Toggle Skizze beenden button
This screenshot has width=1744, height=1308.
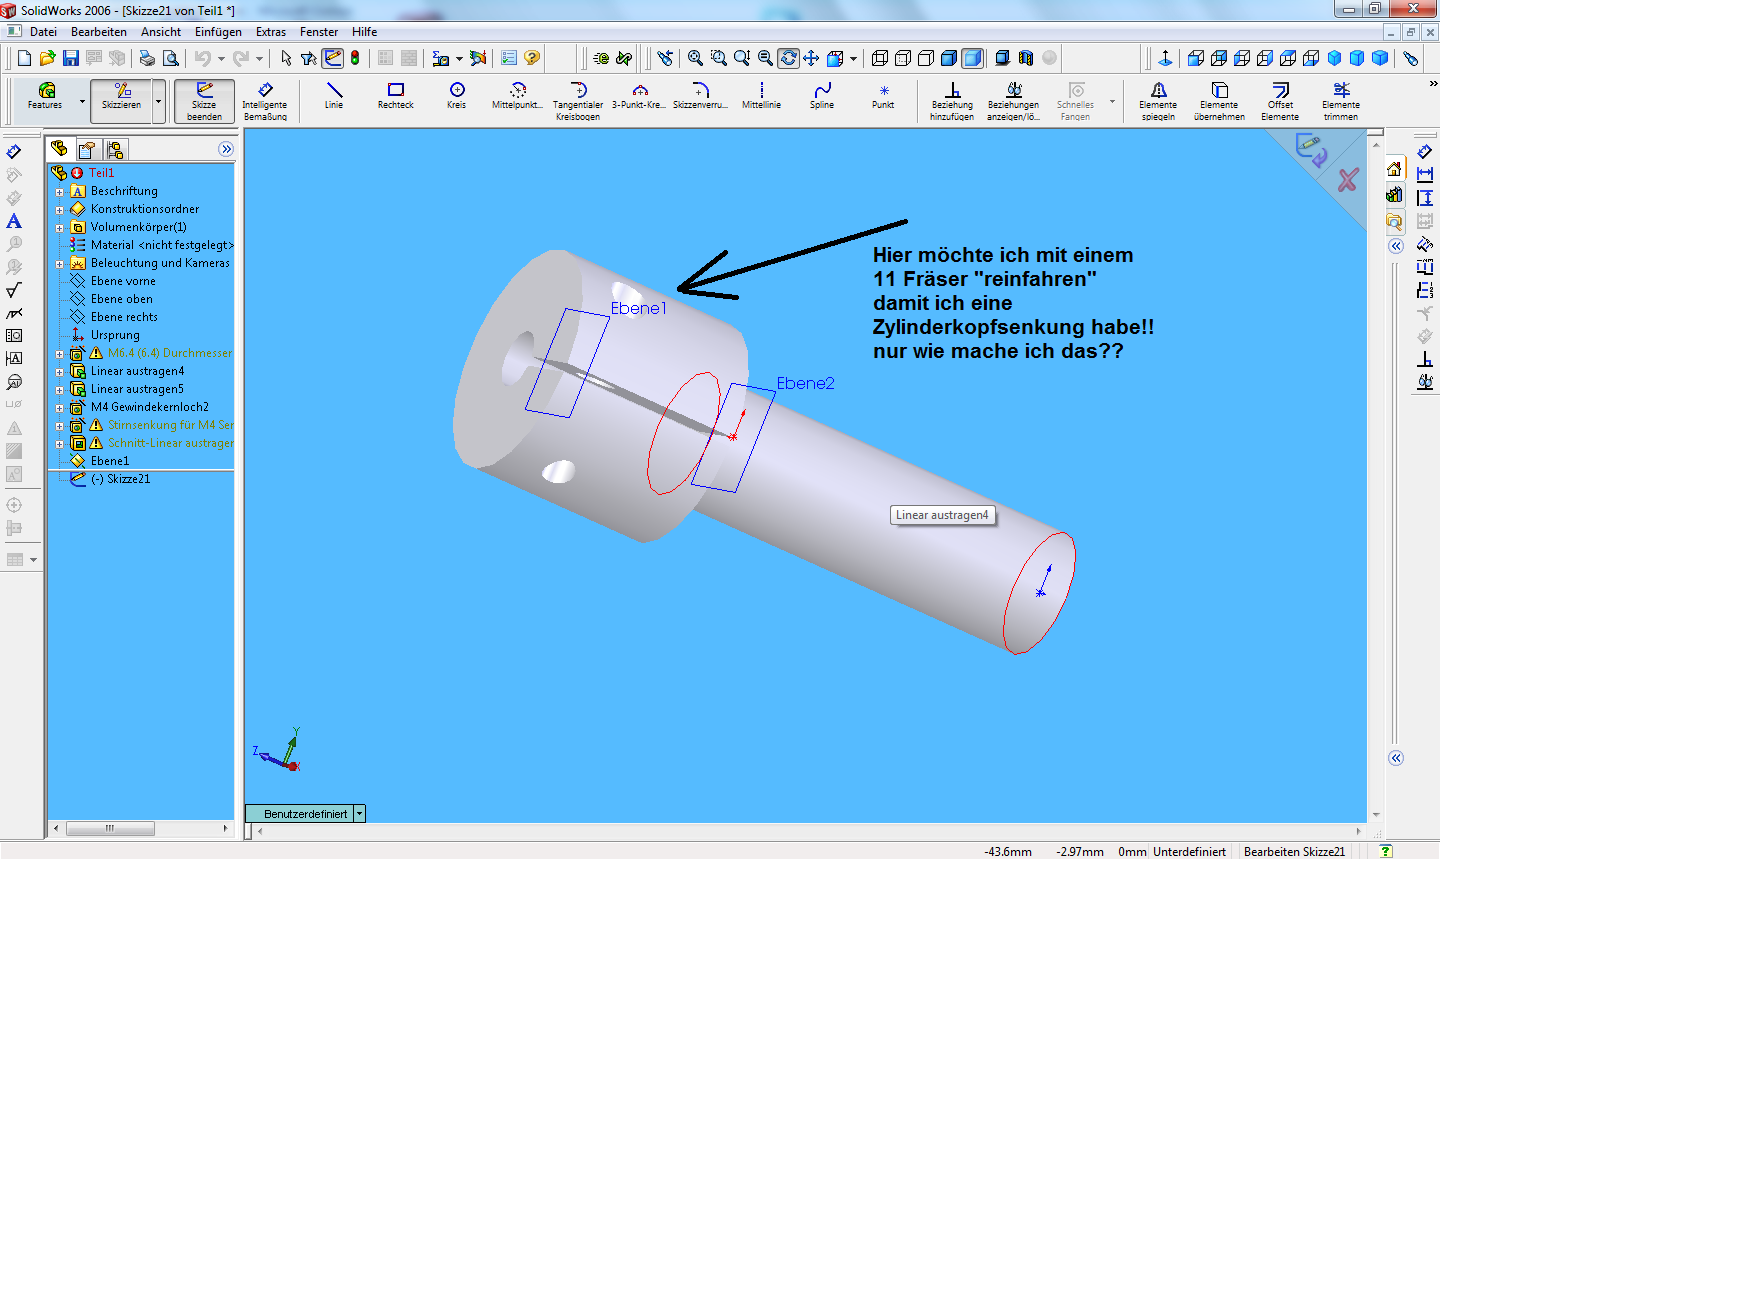(x=204, y=101)
